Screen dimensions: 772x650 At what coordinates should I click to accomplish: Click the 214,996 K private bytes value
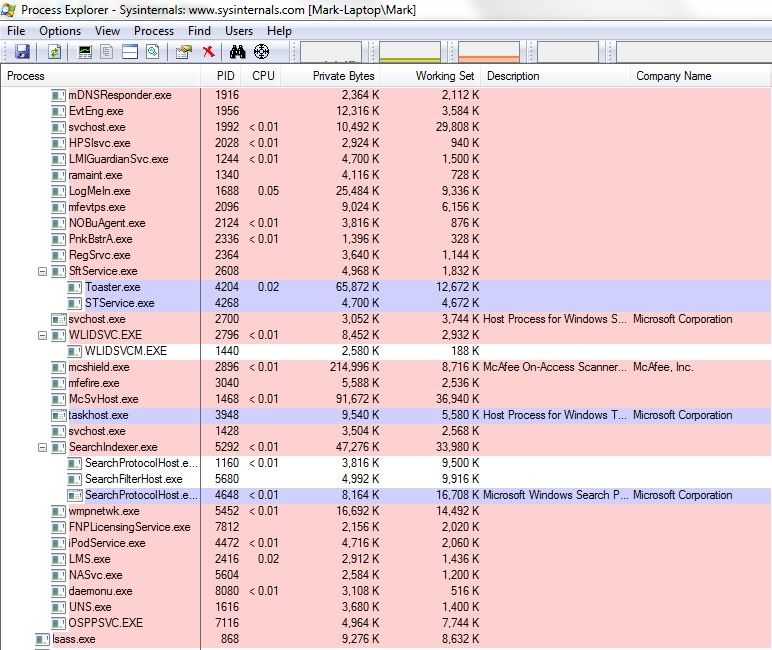tap(354, 367)
